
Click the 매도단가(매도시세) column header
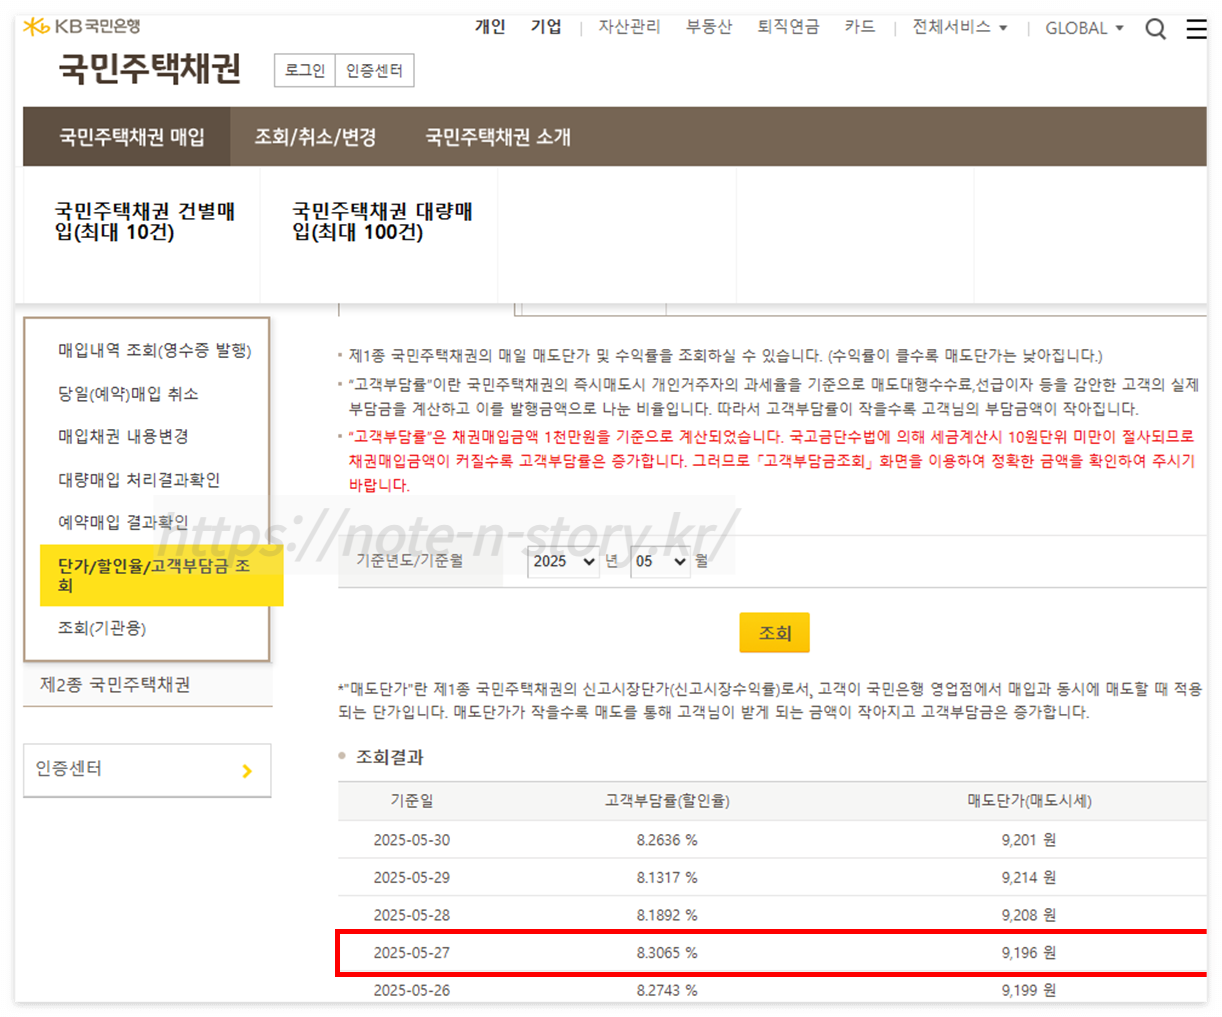coord(1029,801)
